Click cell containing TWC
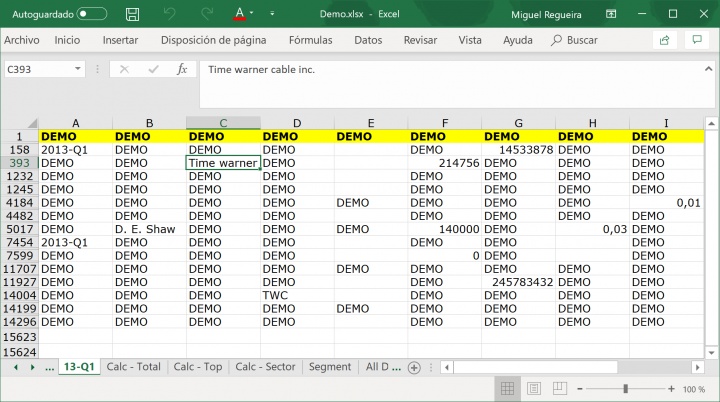 (297, 295)
